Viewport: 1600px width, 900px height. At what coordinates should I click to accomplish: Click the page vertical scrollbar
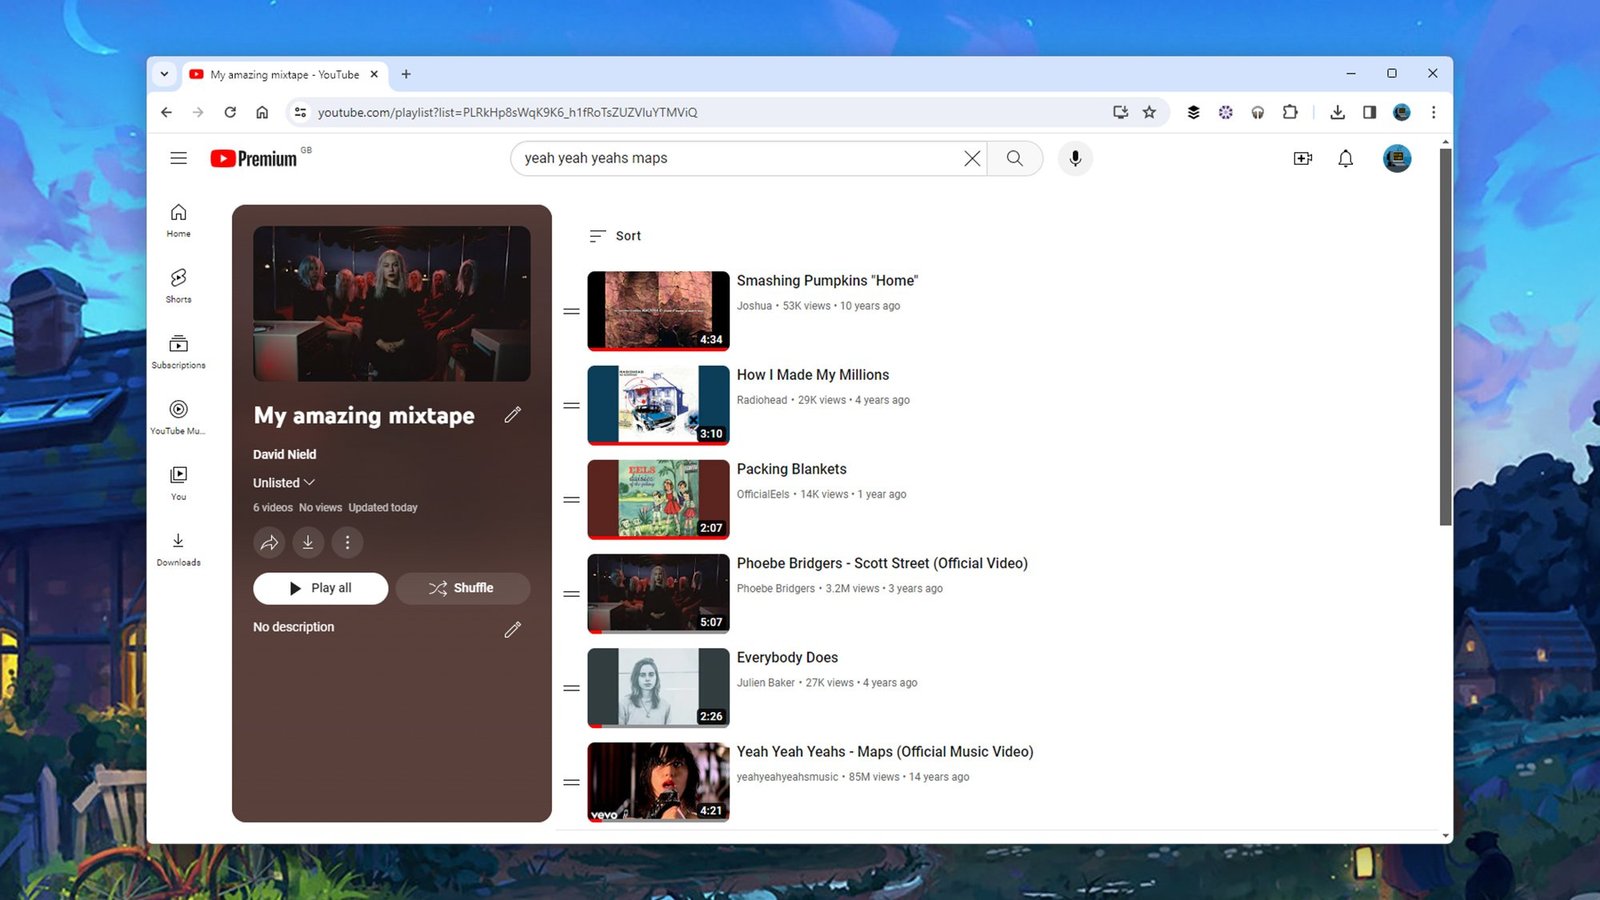point(1445,337)
